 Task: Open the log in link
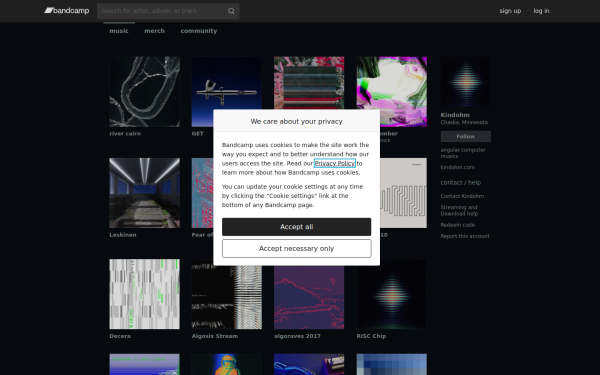pos(541,11)
